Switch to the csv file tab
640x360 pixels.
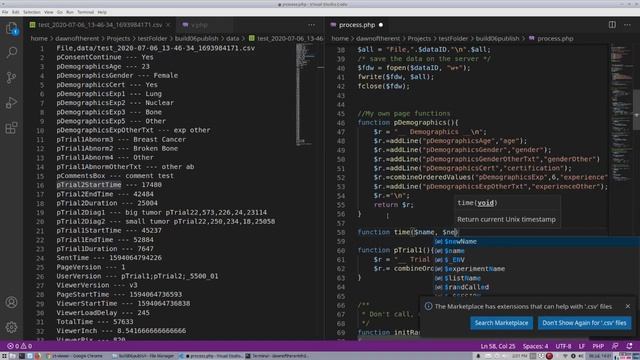(100, 25)
